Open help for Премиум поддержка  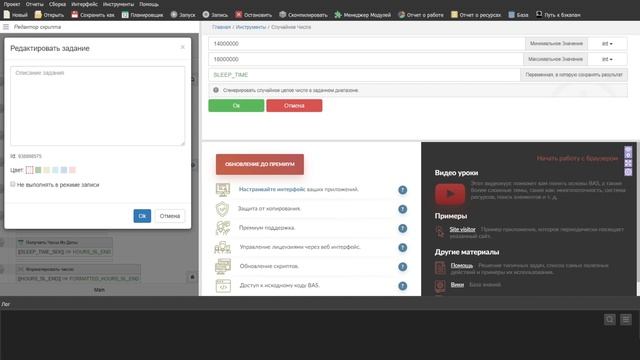tap(402, 228)
